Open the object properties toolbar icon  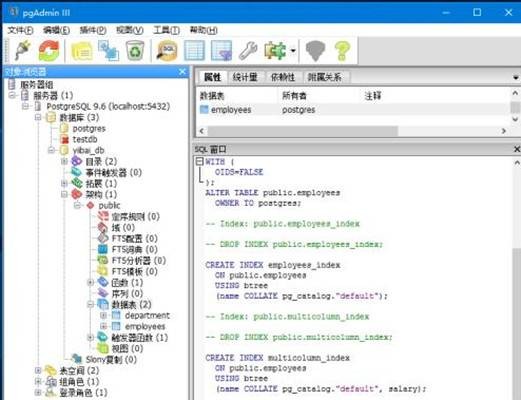pos(82,51)
